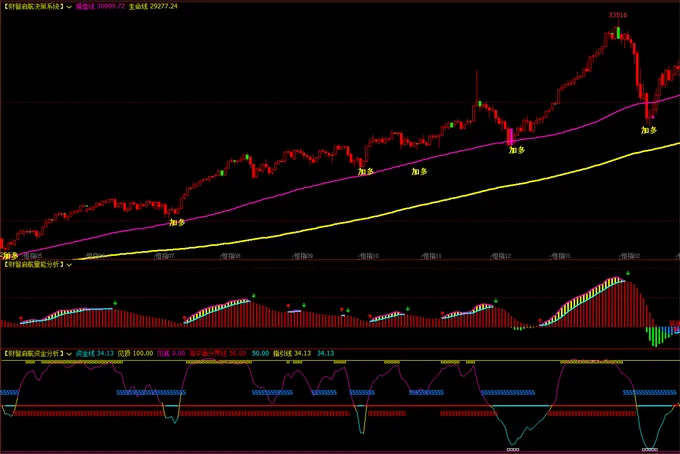The image size is (680, 454).
Task: Click the 33516 peak price label
Action: [618, 15]
